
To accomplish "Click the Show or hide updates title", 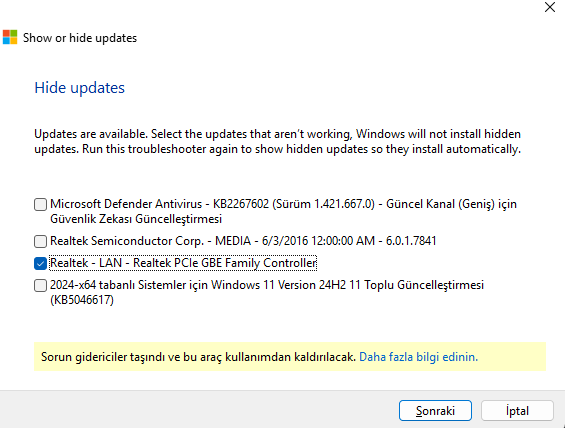I will [80, 38].
